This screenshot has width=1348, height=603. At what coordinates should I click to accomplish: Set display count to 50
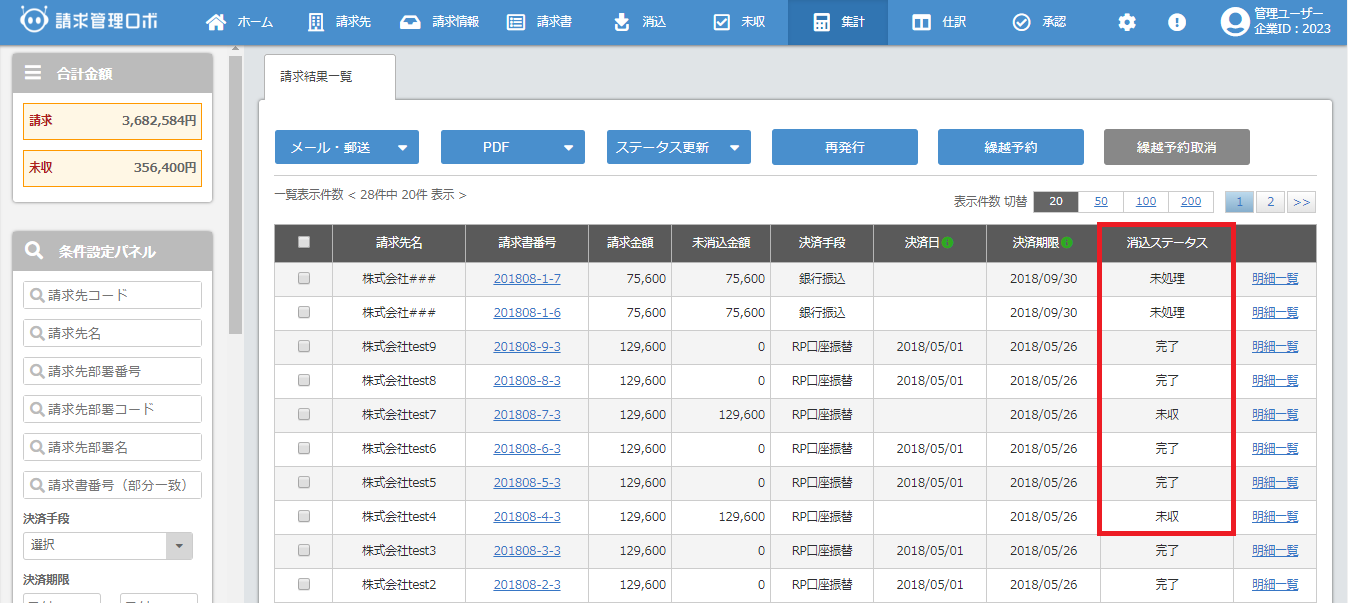(1100, 201)
